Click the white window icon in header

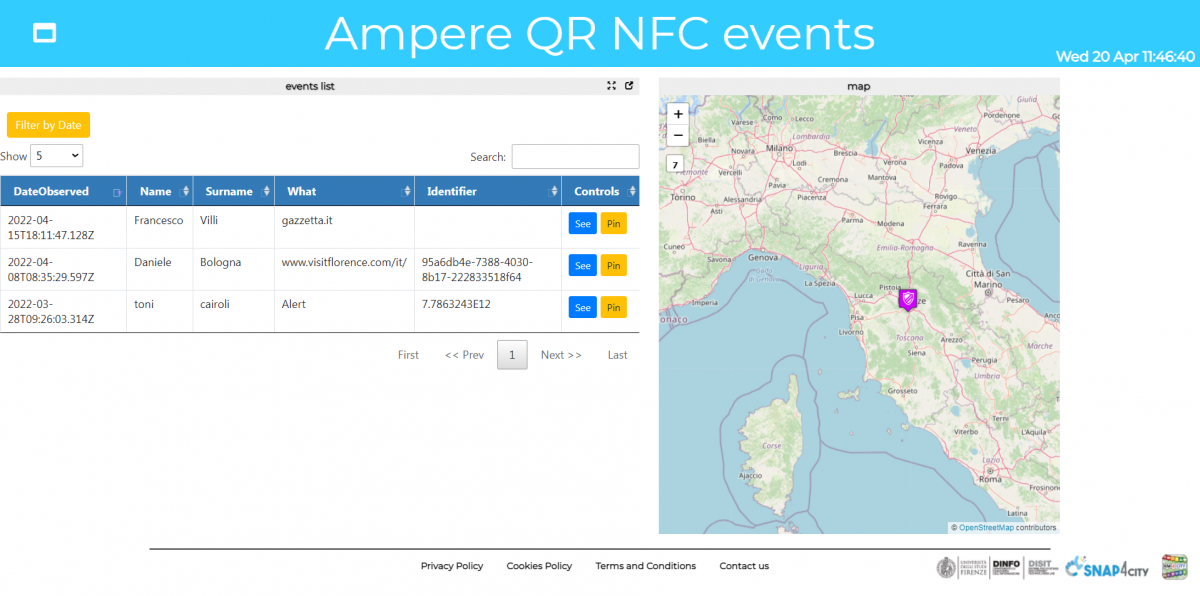coord(44,33)
